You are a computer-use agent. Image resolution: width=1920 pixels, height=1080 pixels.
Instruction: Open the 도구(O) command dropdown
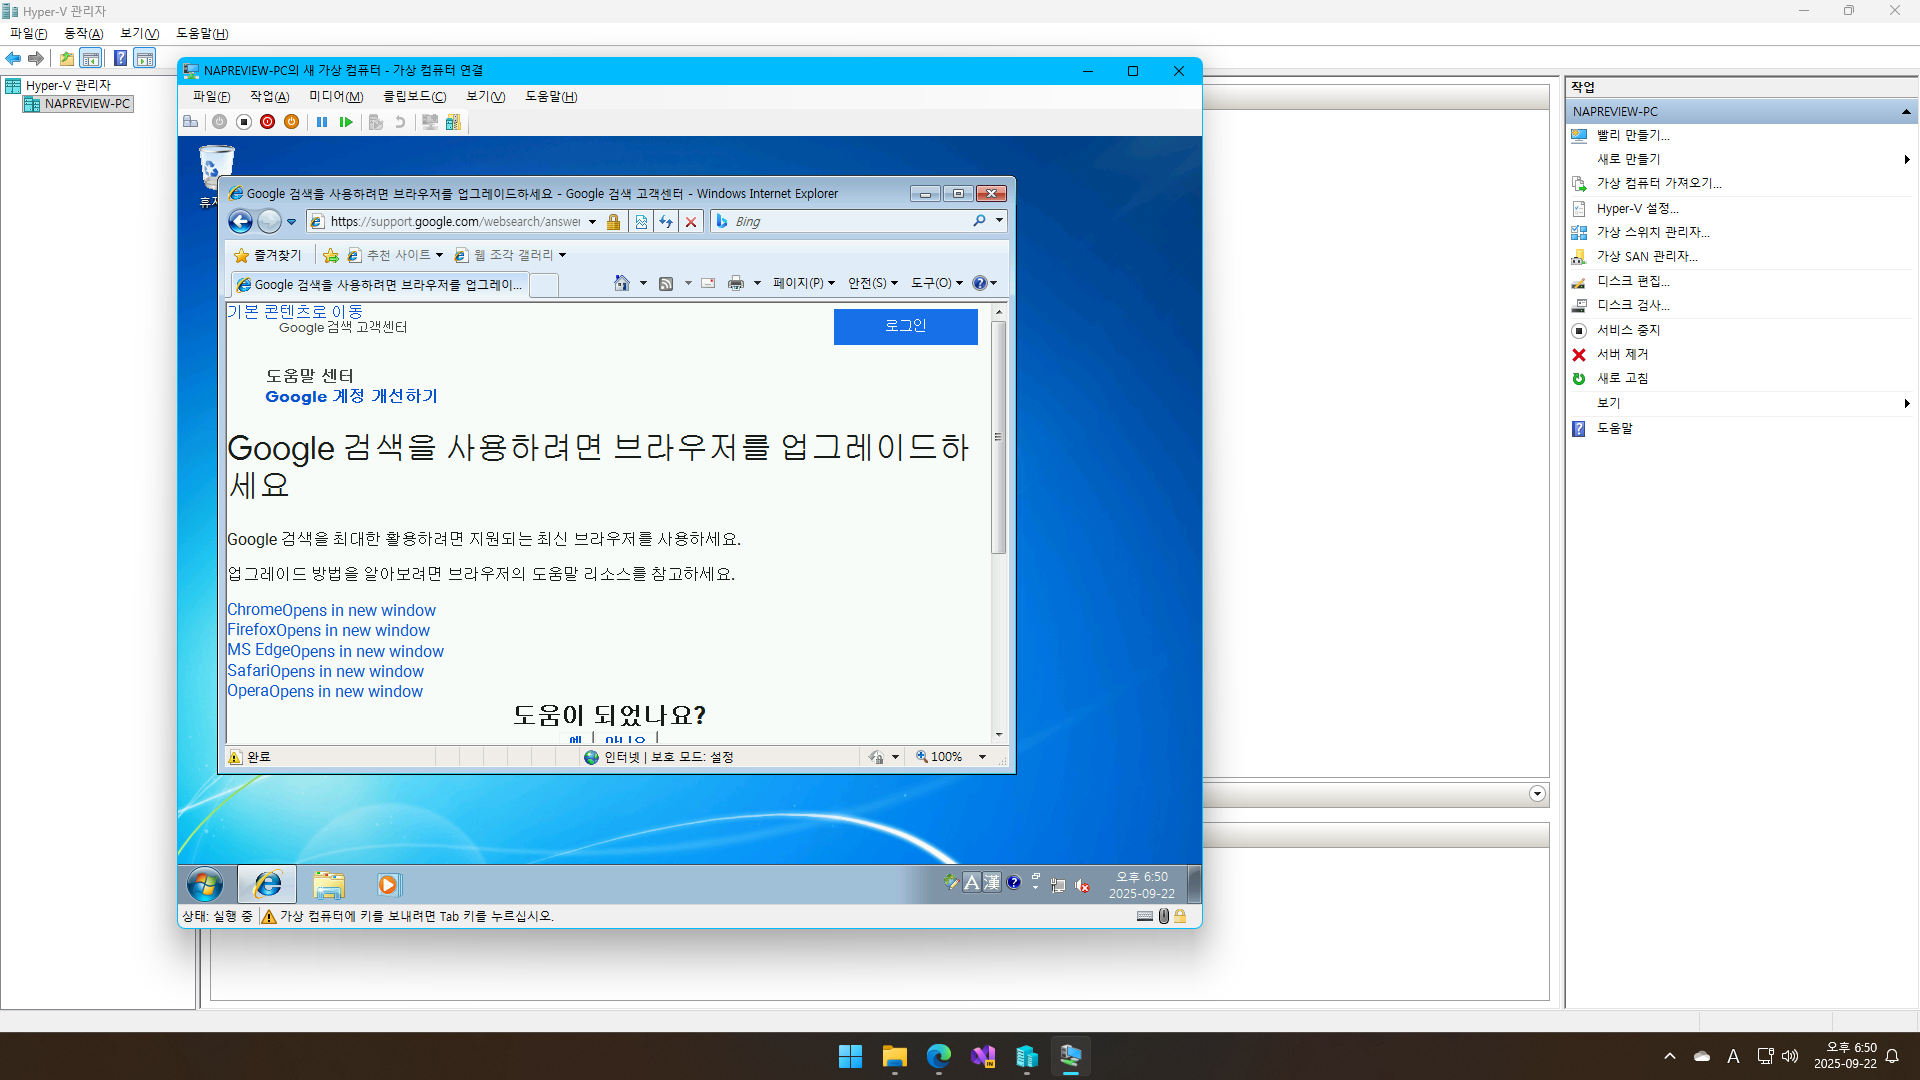click(937, 283)
